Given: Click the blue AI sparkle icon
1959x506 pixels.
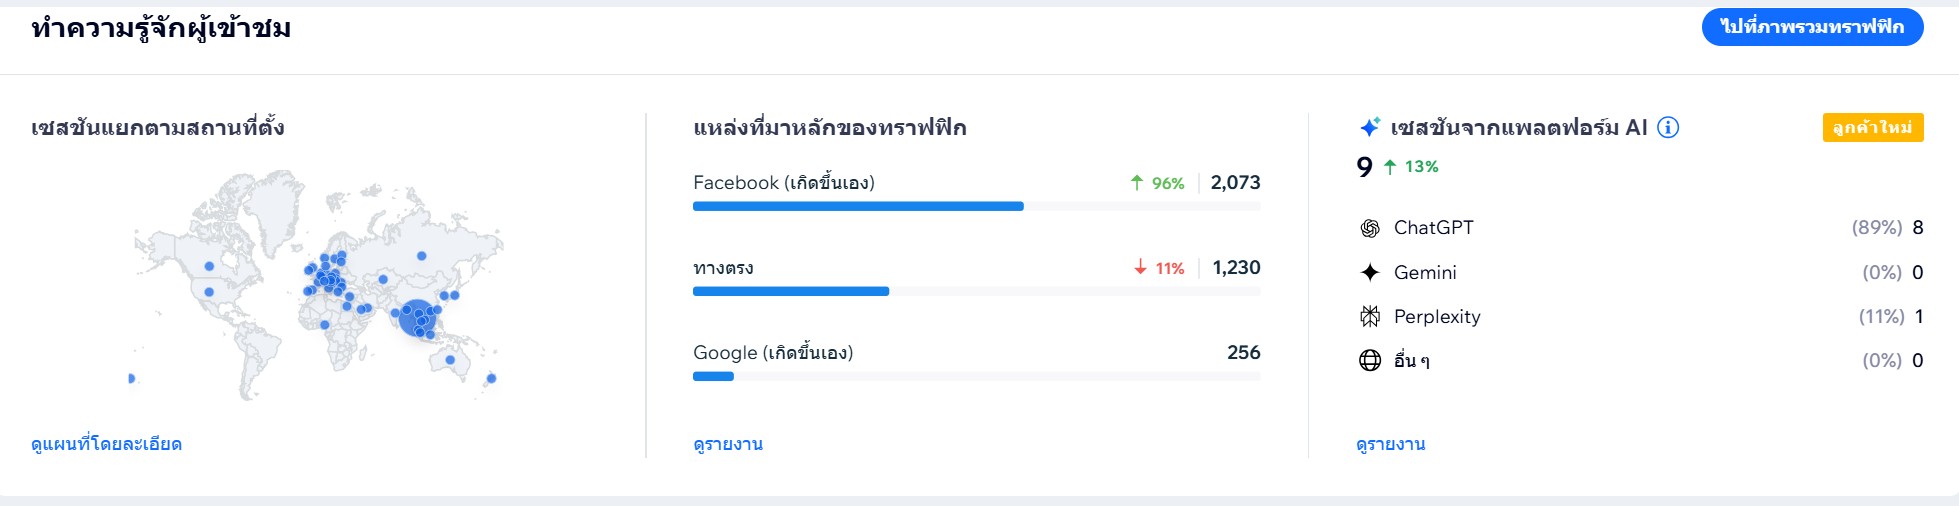Looking at the screenshot, I should [1370, 127].
